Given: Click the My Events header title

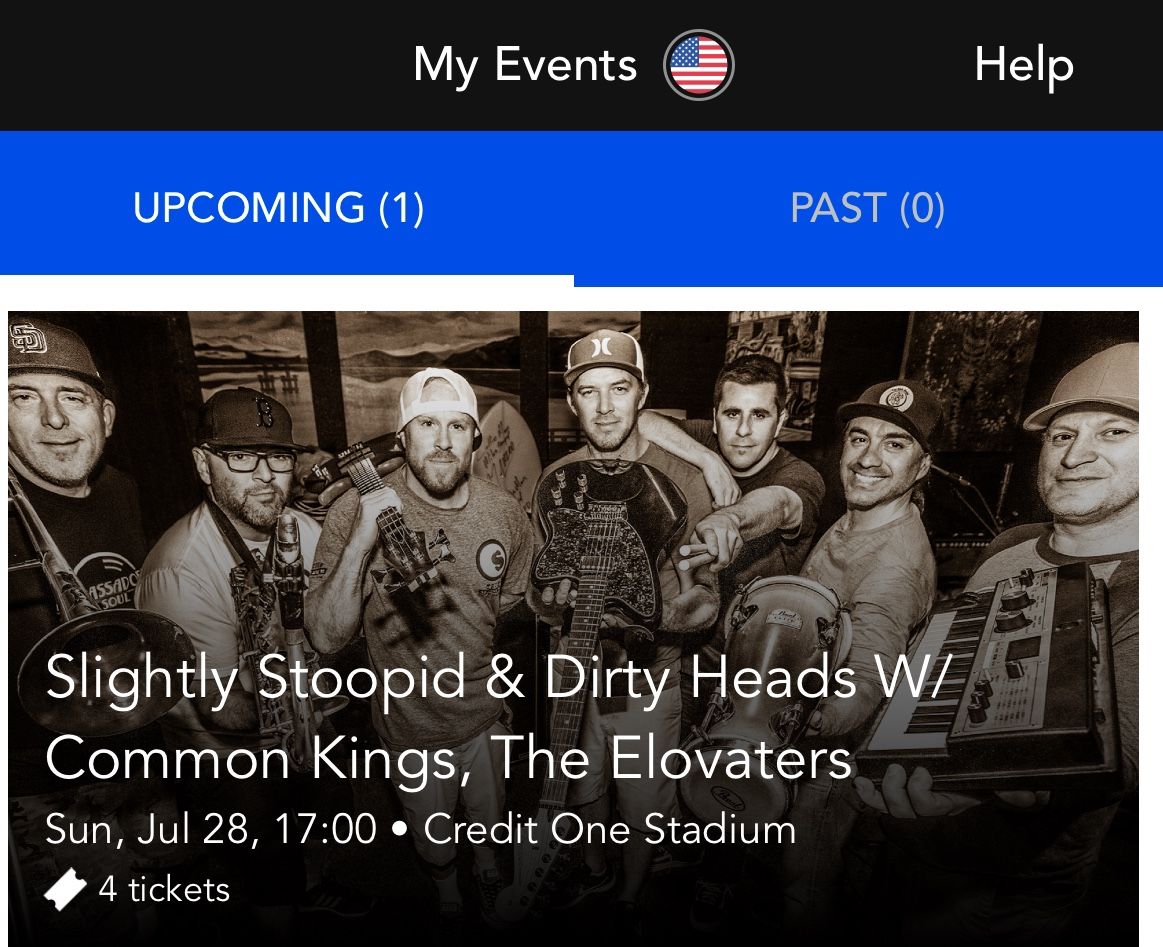Looking at the screenshot, I should tap(524, 66).
